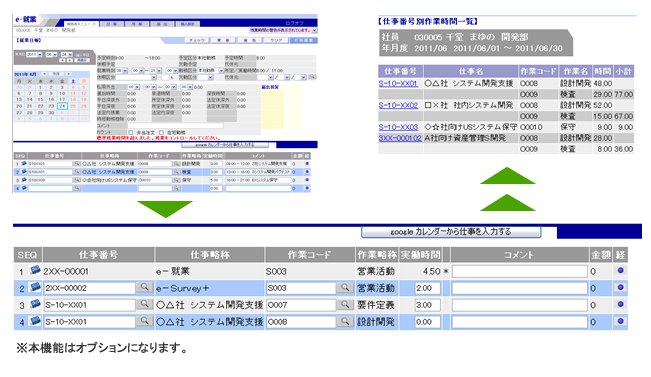
Task: Click the 実働時間 field showing 3.00
Action: 427,305
